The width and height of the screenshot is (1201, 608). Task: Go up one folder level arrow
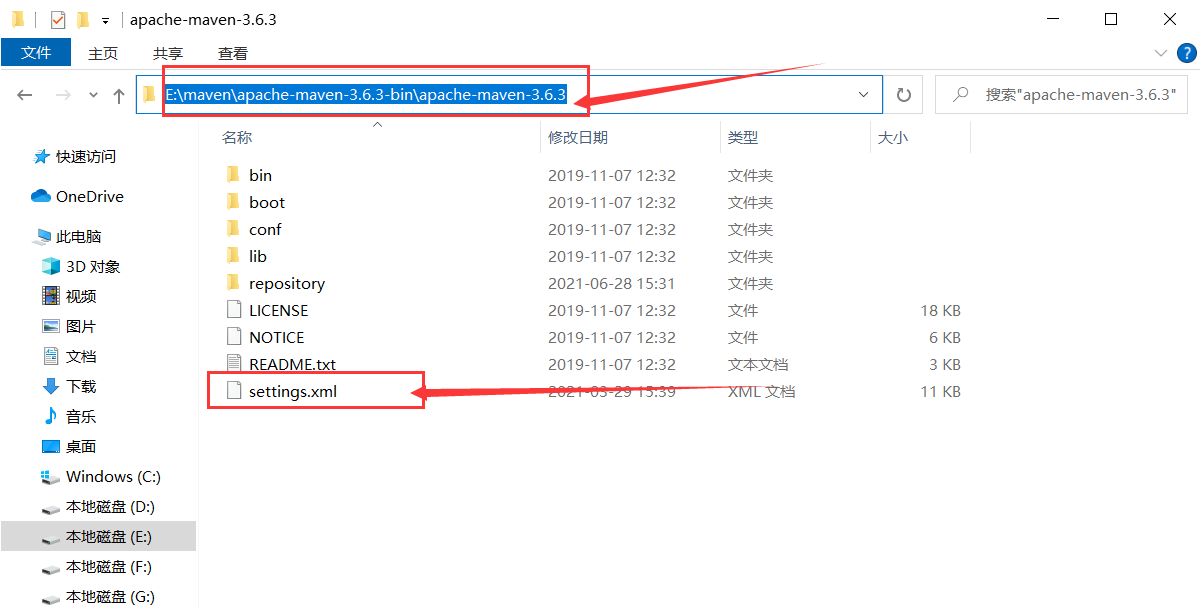pyautogui.click(x=119, y=95)
